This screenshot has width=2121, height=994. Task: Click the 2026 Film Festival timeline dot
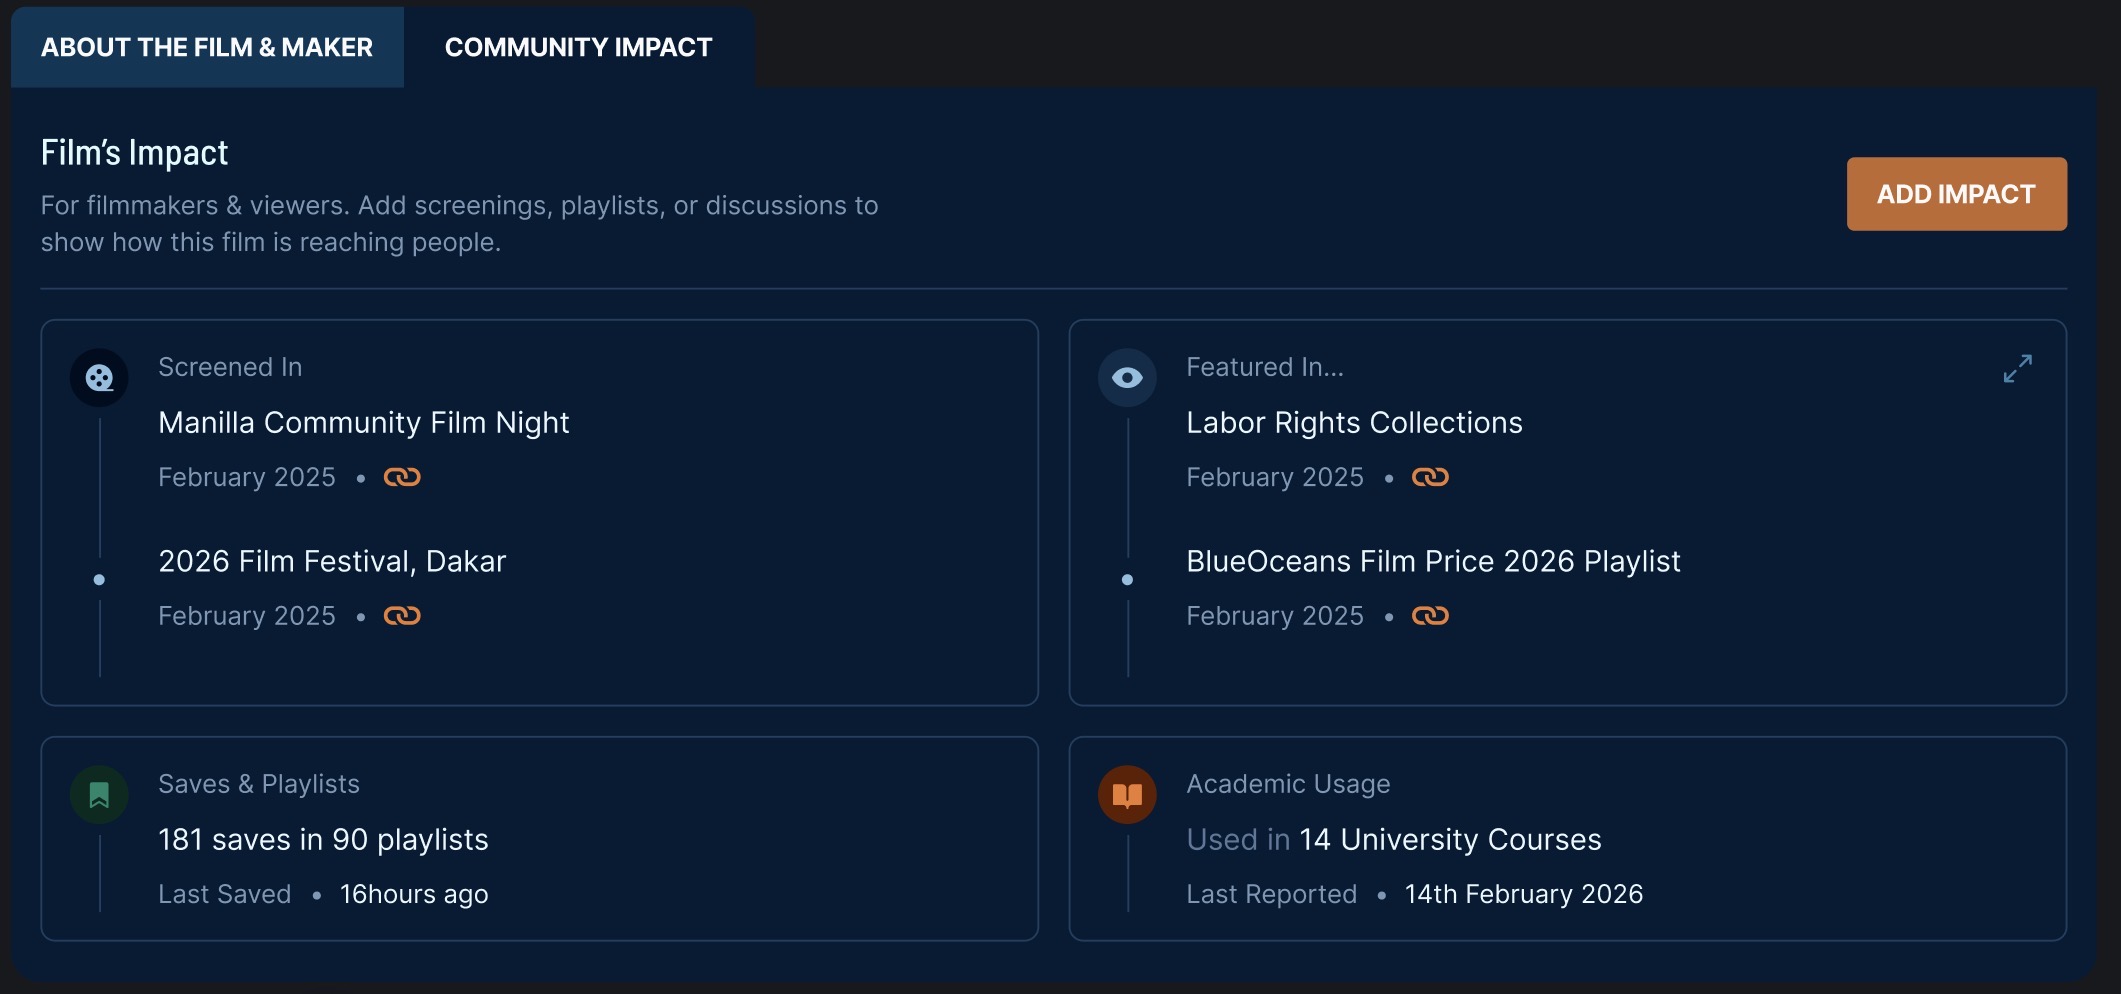[x=99, y=580]
